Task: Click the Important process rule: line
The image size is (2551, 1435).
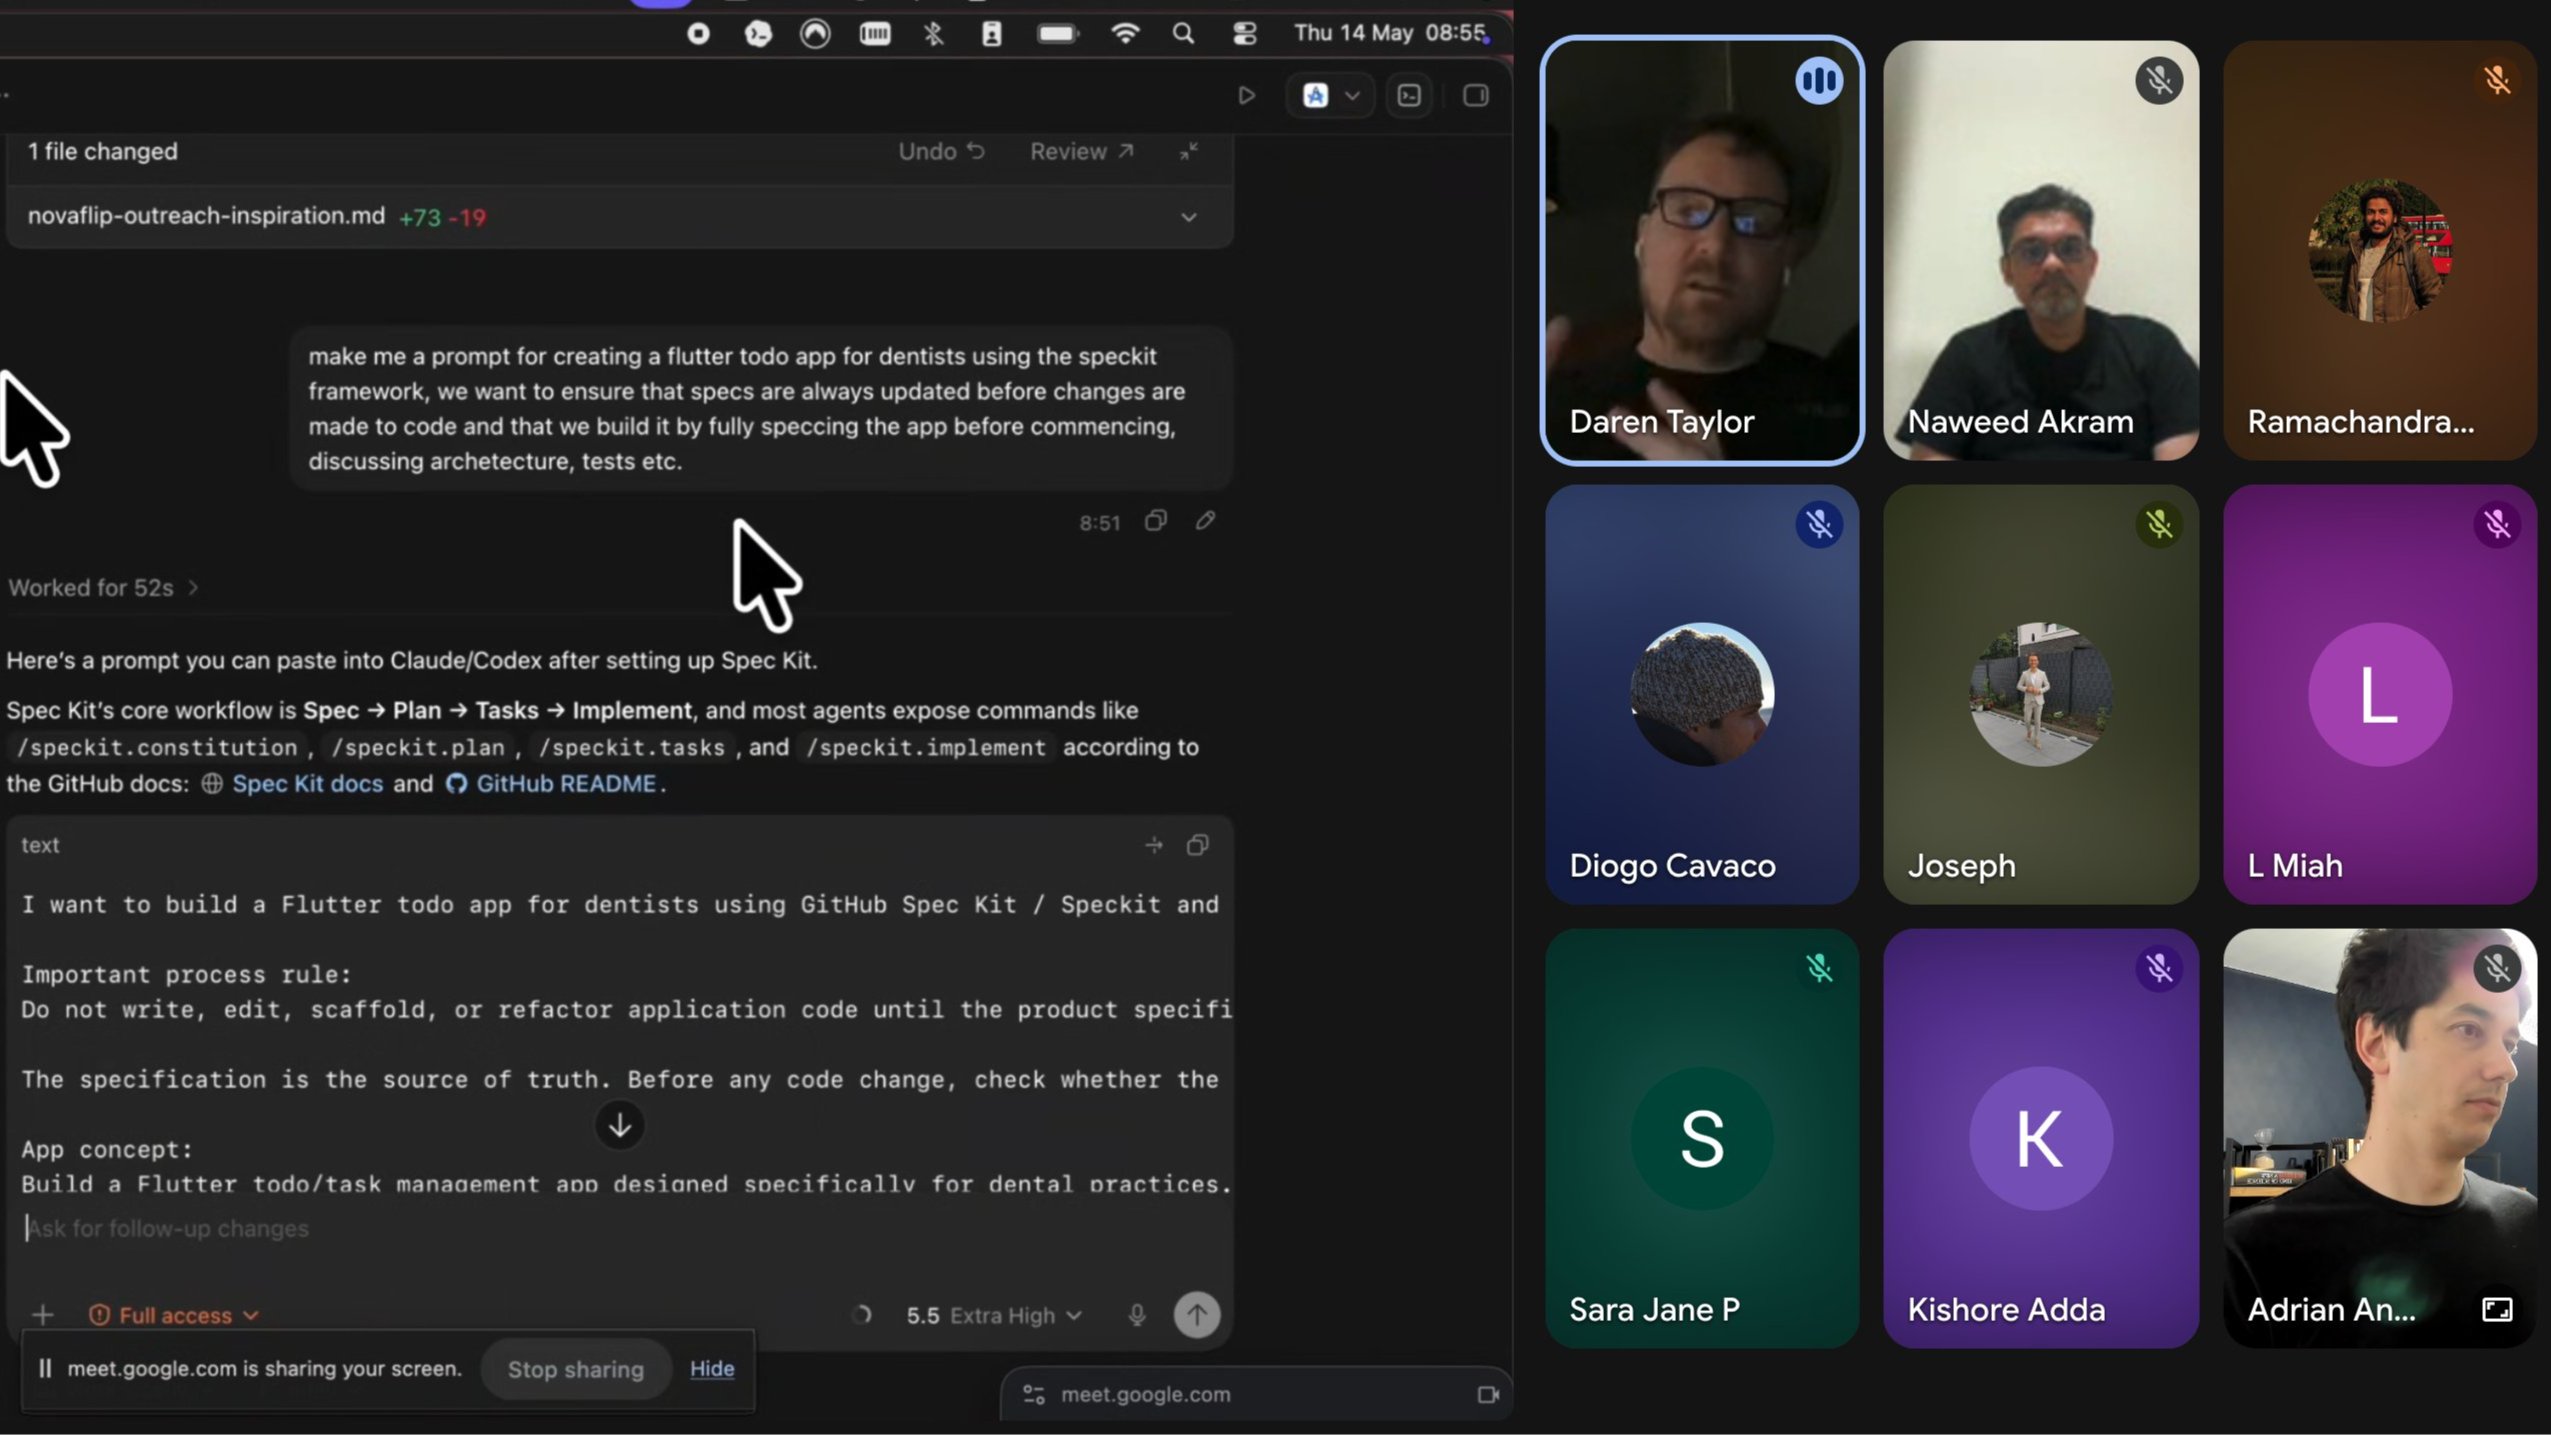Action: pyautogui.click(x=187, y=974)
